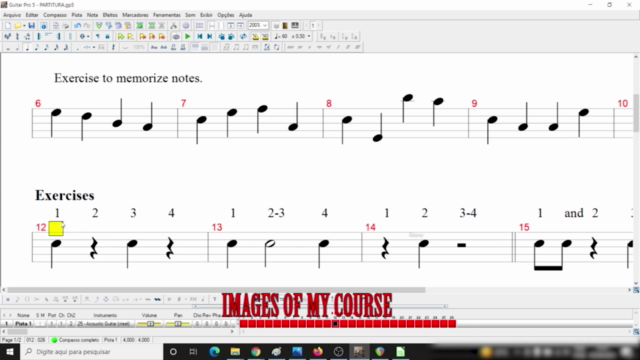Click the door-shaped toolbar icon
This screenshot has height=360, width=640.
(285, 25)
